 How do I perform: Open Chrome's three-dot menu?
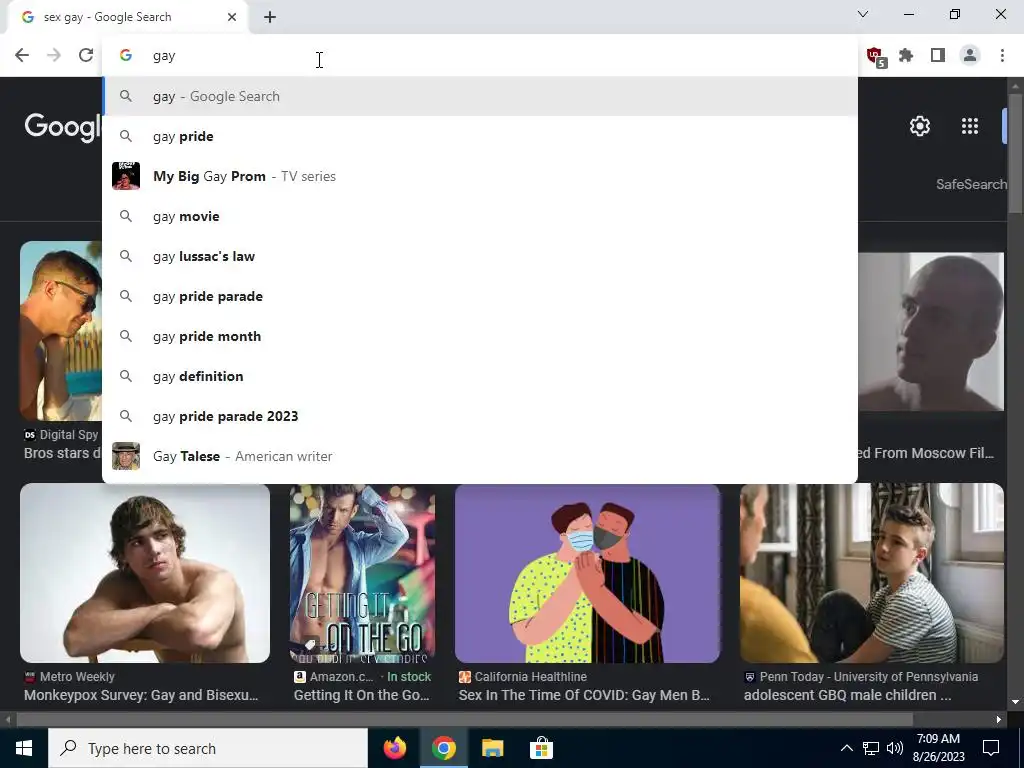coord(1002,56)
